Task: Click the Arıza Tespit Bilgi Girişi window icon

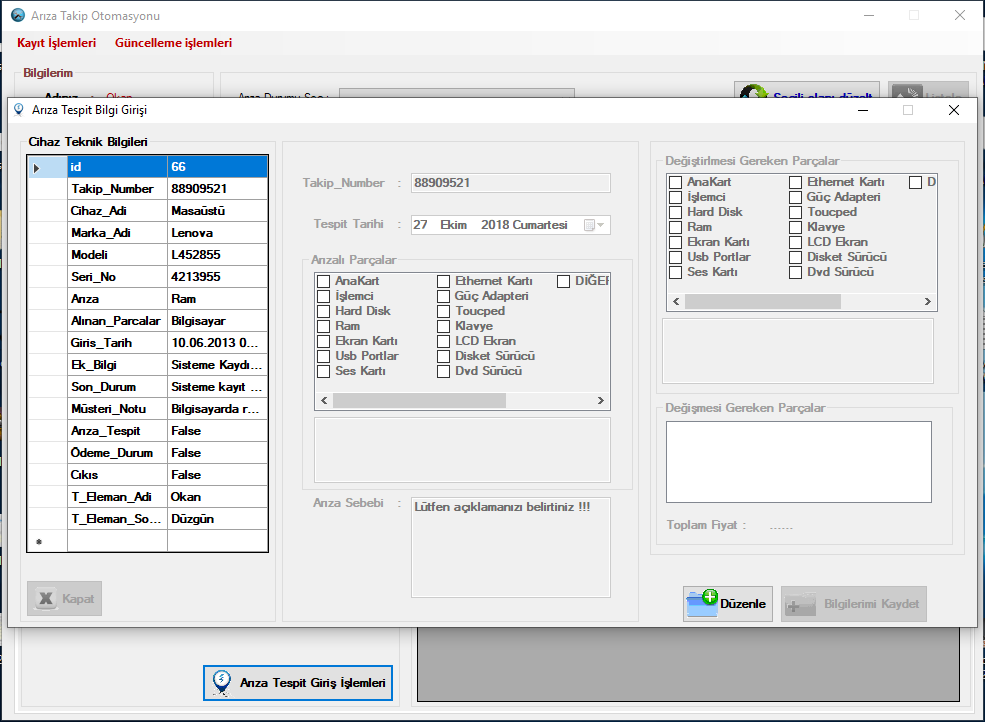Action: pos(19,110)
